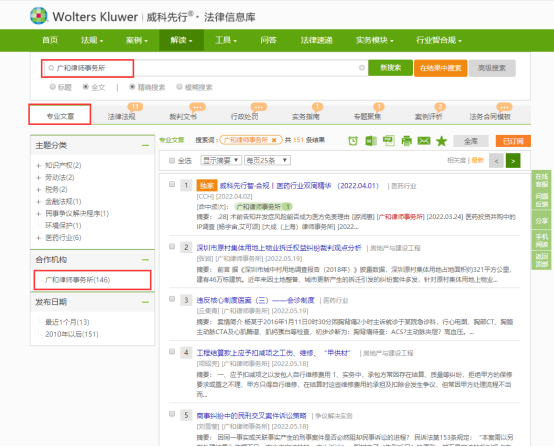The width and height of the screenshot is (554, 447).
Task: Expand the 金融法规(1) category
Action: point(39,201)
